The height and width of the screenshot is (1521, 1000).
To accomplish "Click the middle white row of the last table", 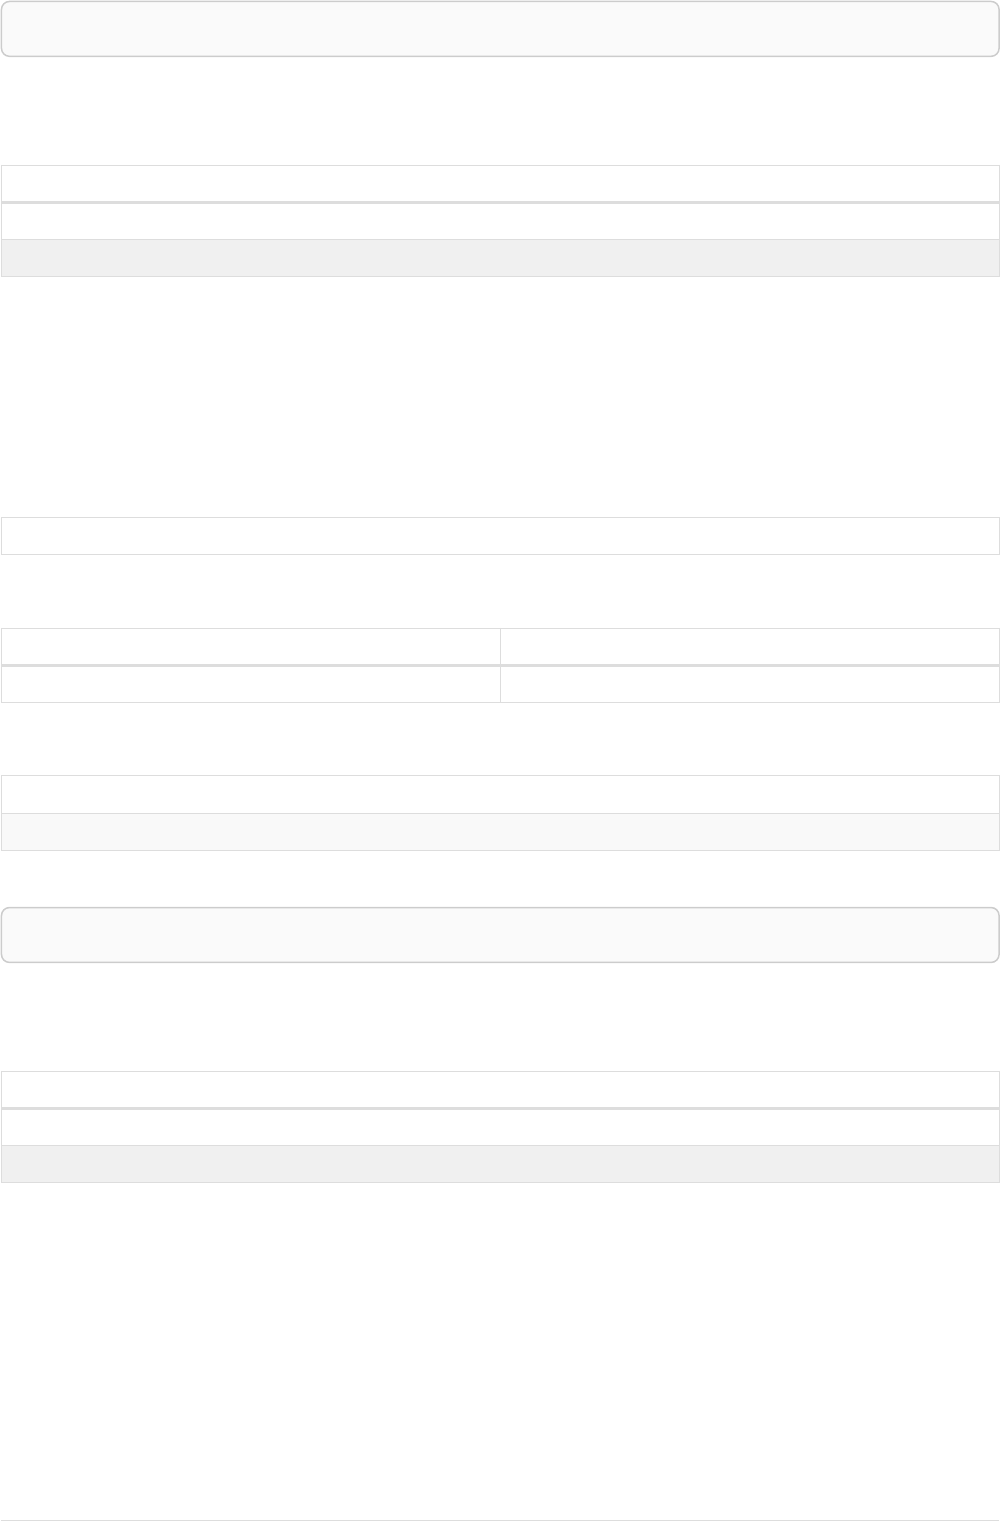I will tap(500, 1127).
